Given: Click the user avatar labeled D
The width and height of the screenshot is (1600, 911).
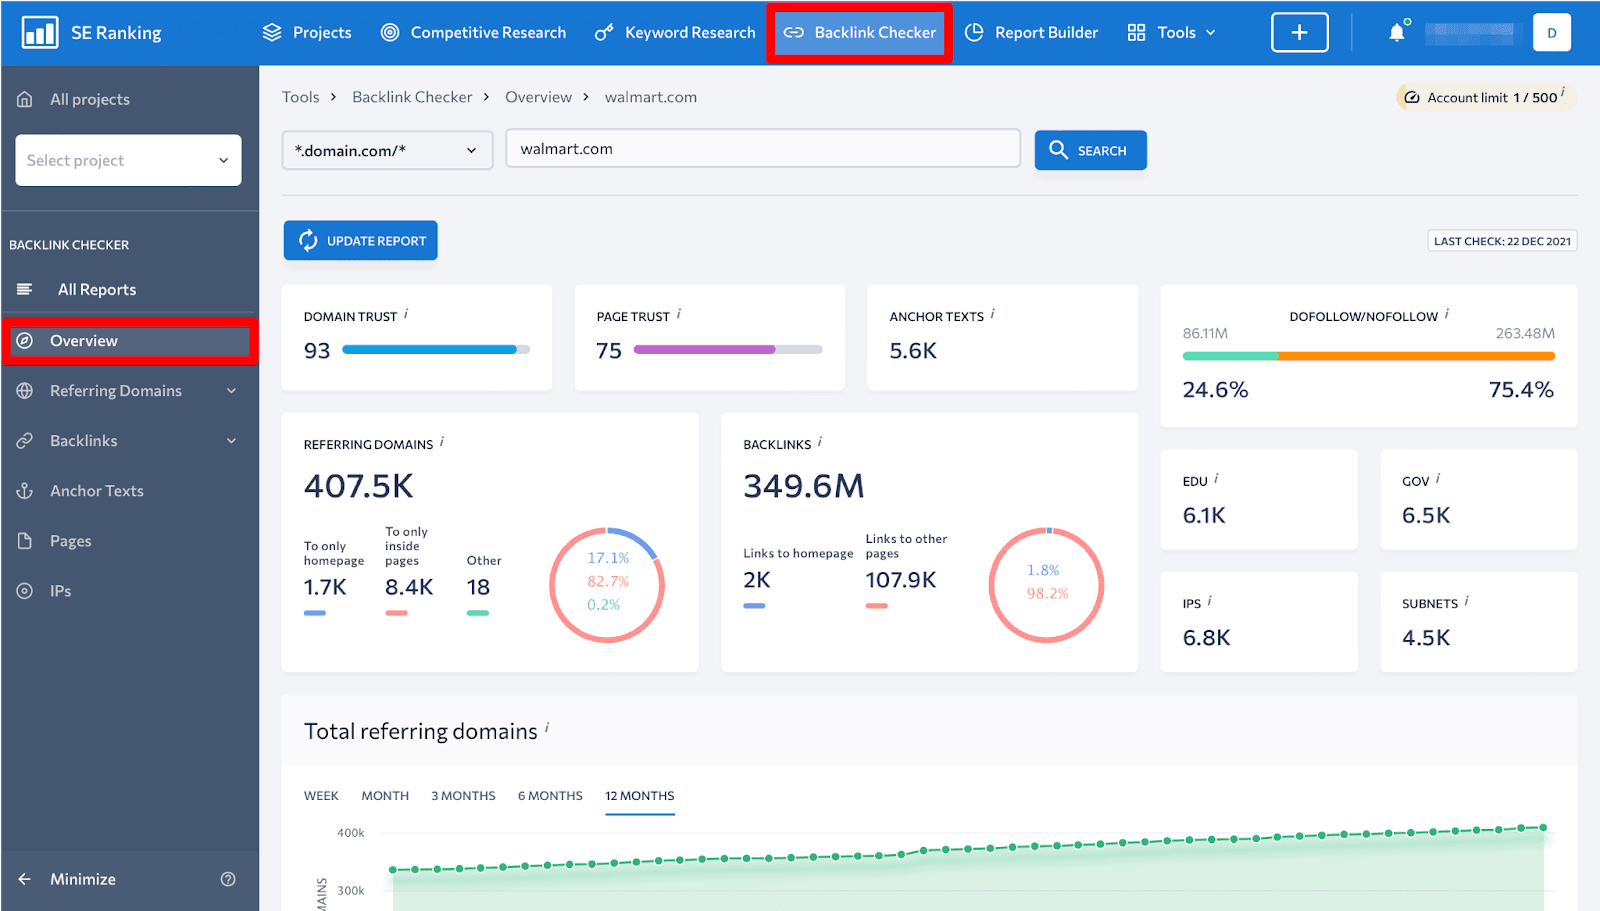Looking at the screenshot, I should click(x=1552, y=32).
